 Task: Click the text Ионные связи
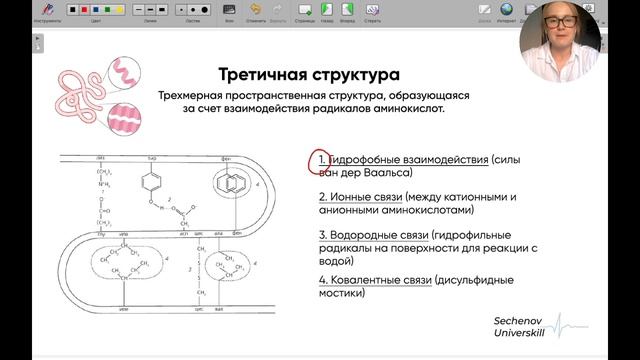point(366,197)
